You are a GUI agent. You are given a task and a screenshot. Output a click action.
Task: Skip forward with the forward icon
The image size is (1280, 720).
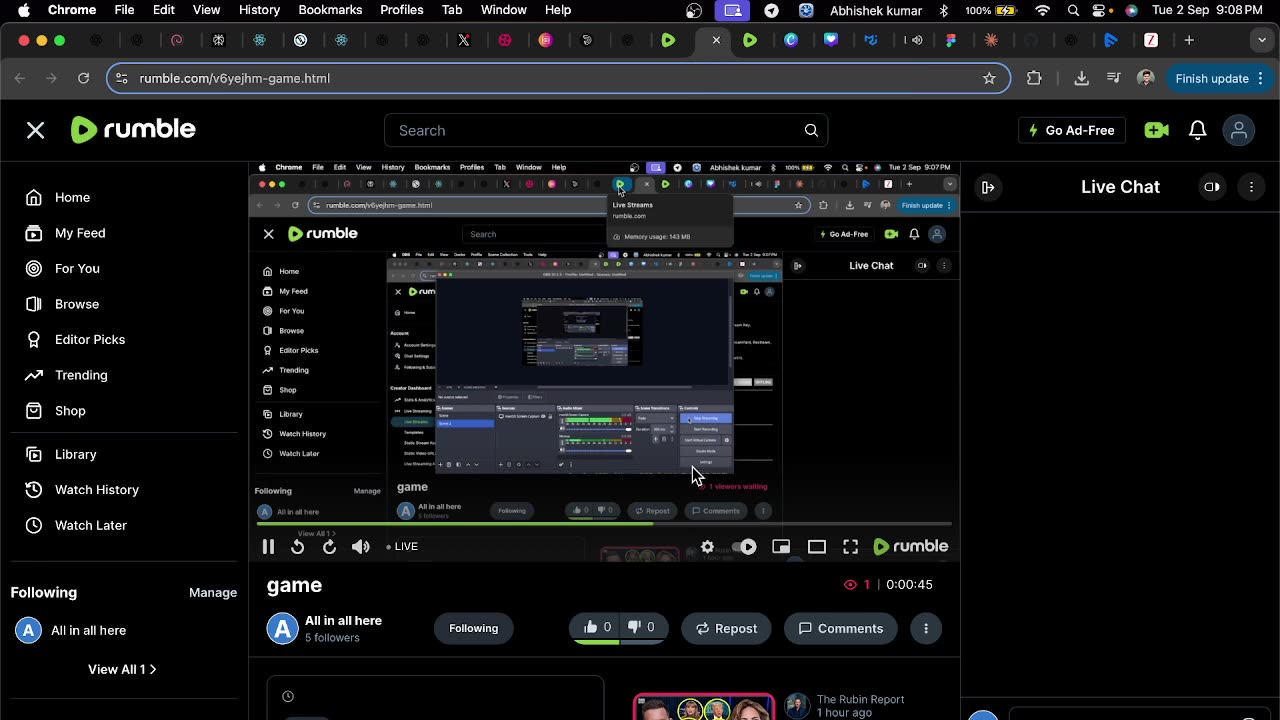(x=329, y=546)
